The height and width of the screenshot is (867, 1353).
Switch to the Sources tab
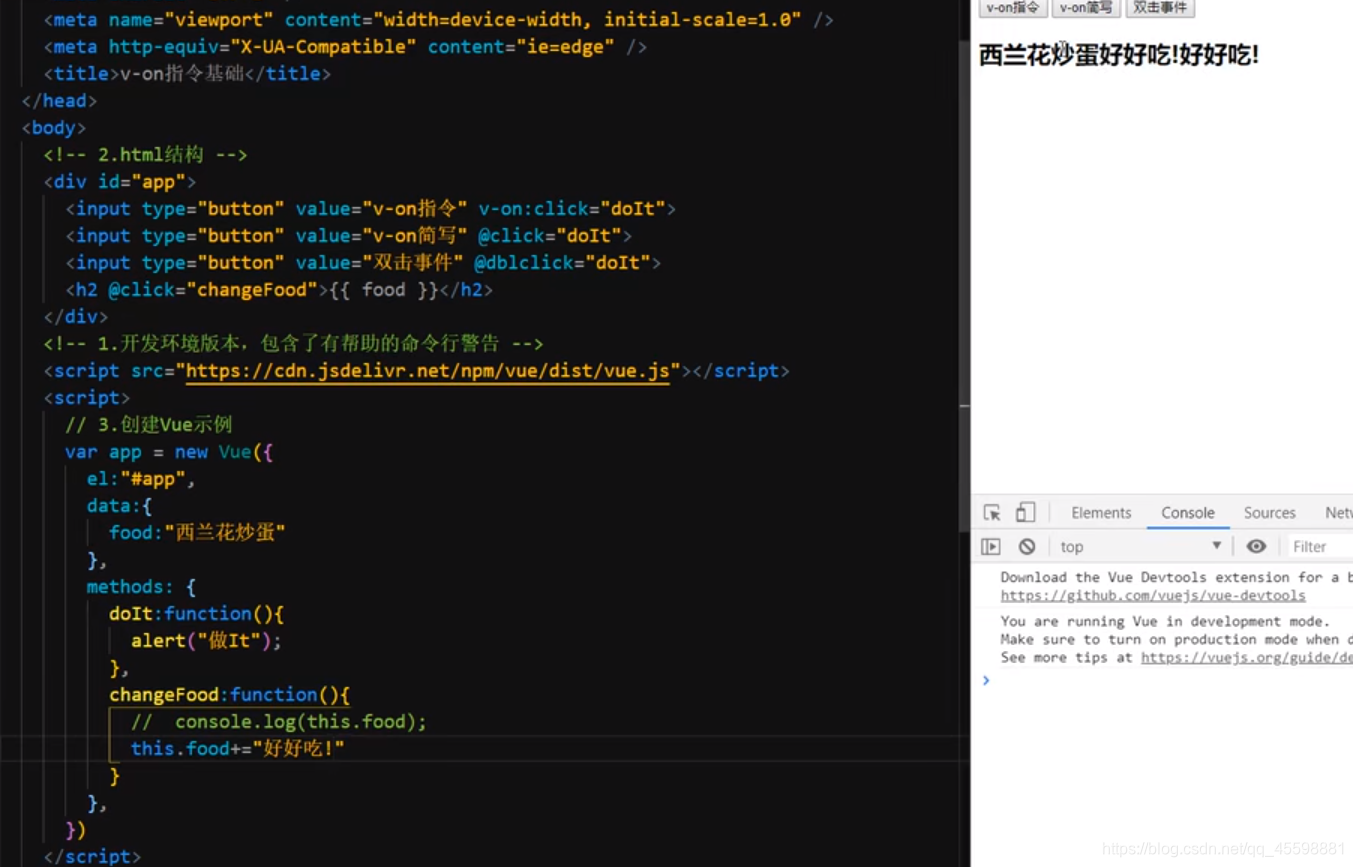[1269, 513]
